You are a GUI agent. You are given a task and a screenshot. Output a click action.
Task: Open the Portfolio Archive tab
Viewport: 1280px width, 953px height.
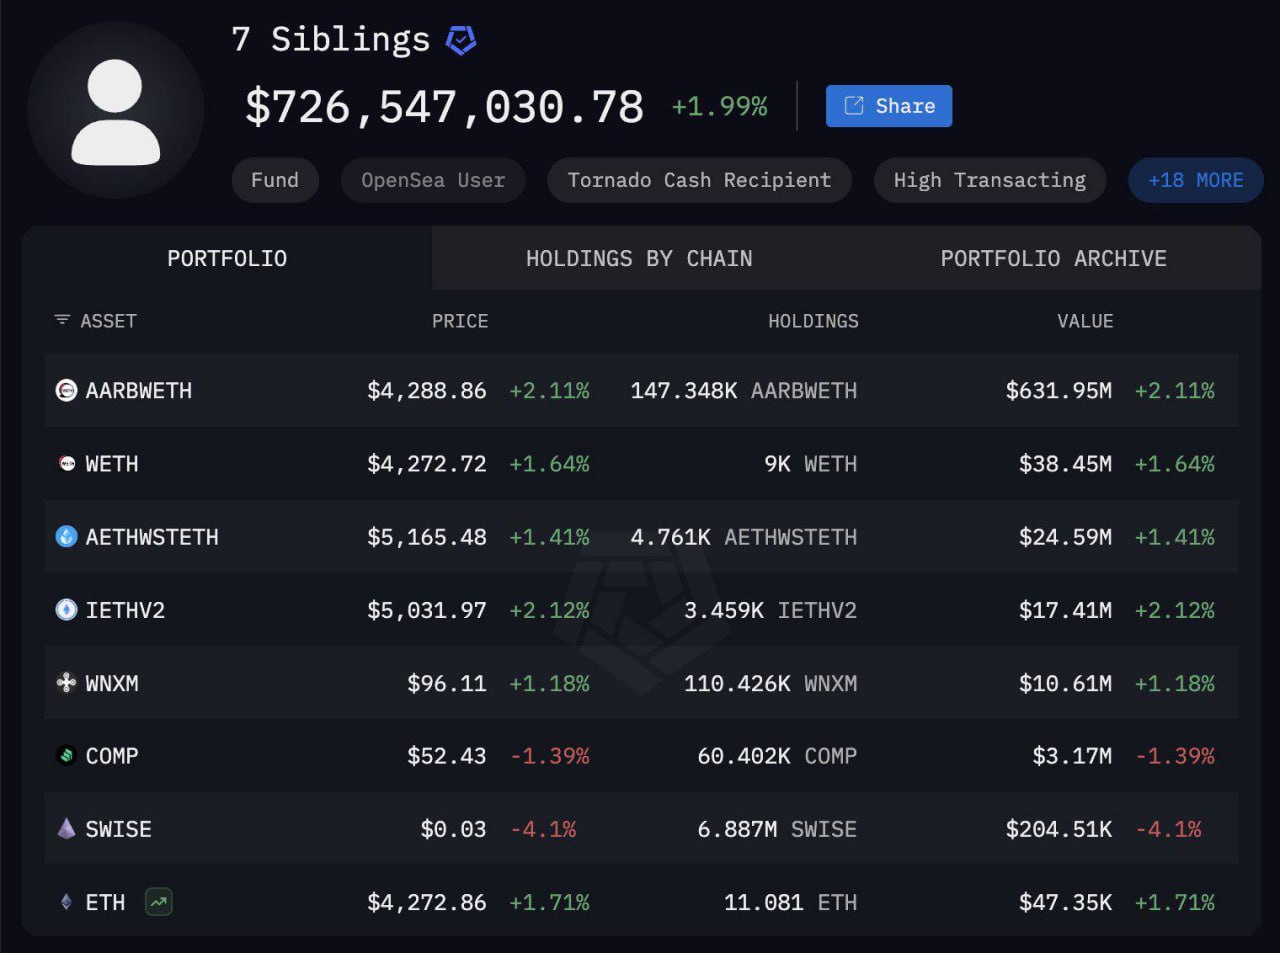point(1053,259)
